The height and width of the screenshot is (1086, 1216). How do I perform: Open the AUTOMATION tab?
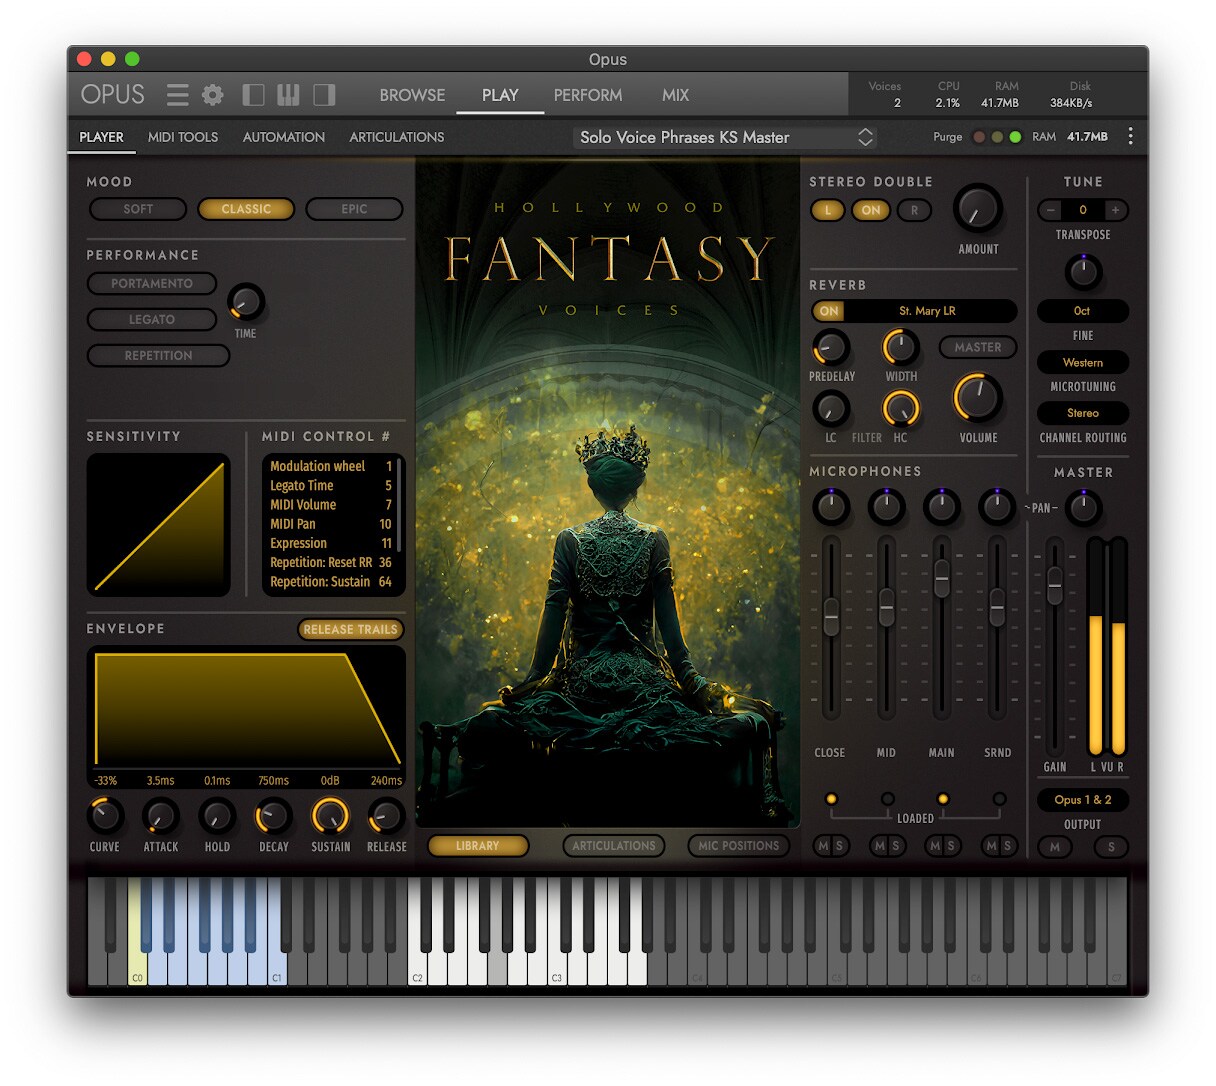tap(284, 137)
